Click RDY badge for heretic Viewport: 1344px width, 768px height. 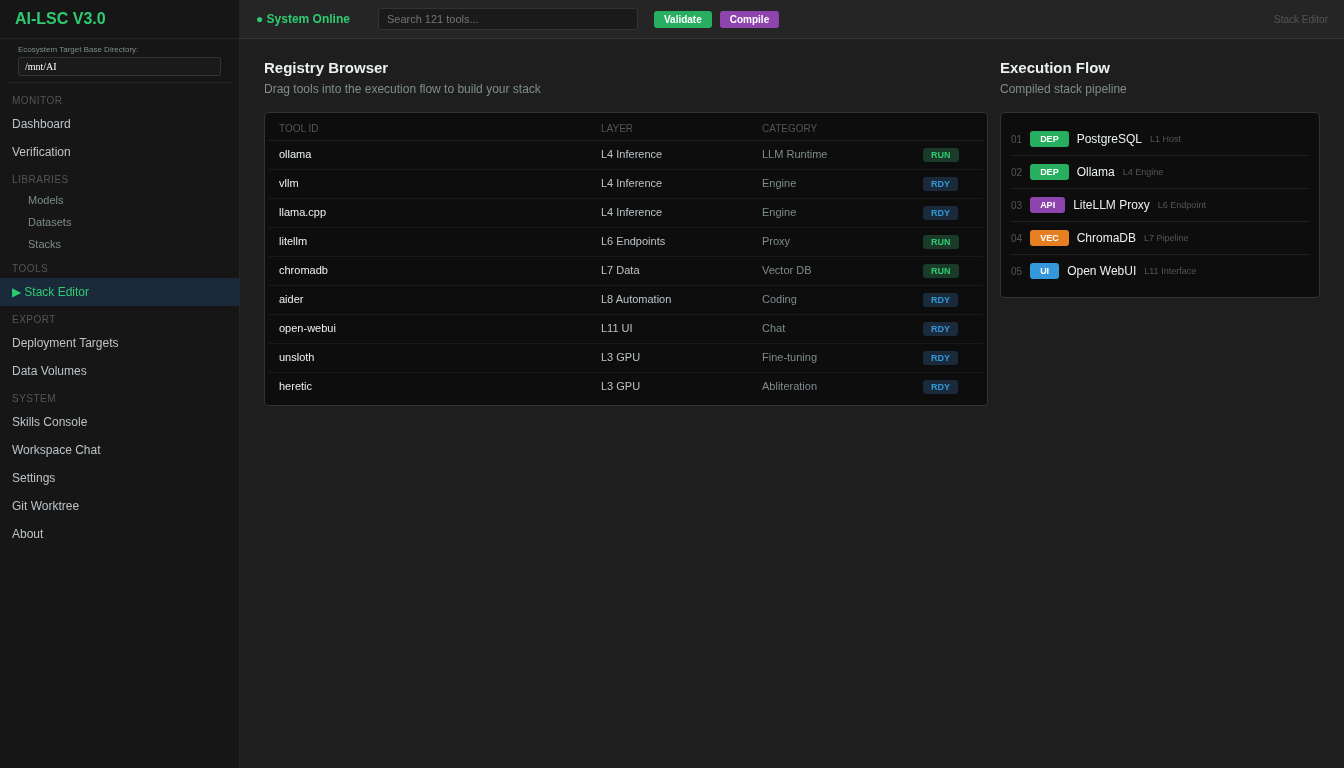[940, 387]
